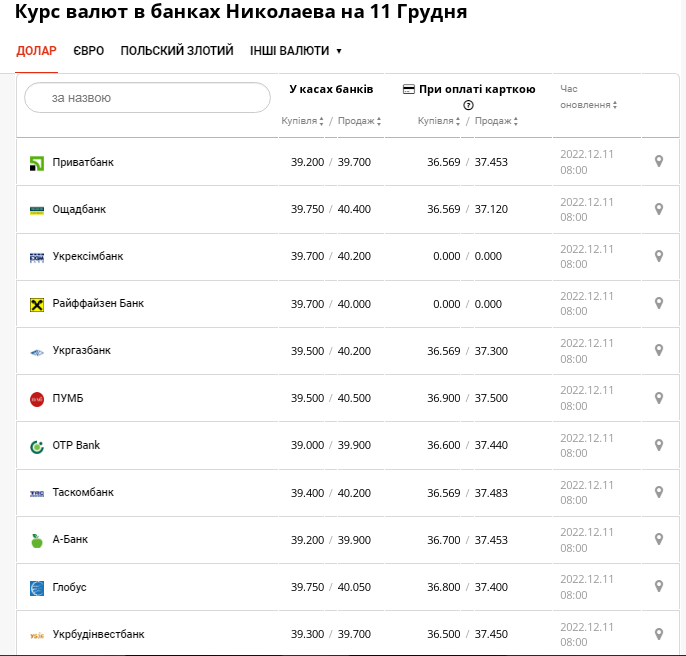Click the Укрексімбанк logo icon
Image resolution: width=686 pixels, height=656 pixels.
point(37,258)
